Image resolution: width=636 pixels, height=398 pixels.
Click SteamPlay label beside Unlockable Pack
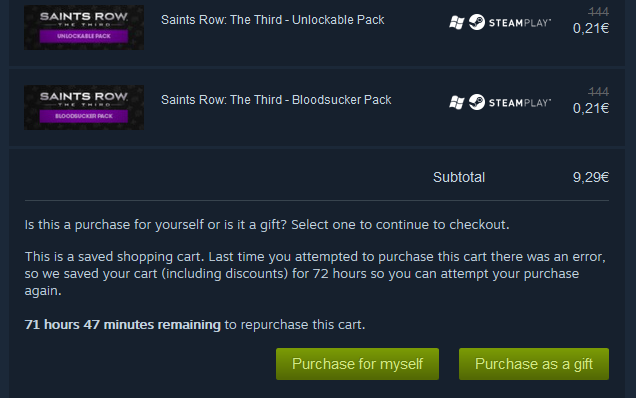[520, 23]
